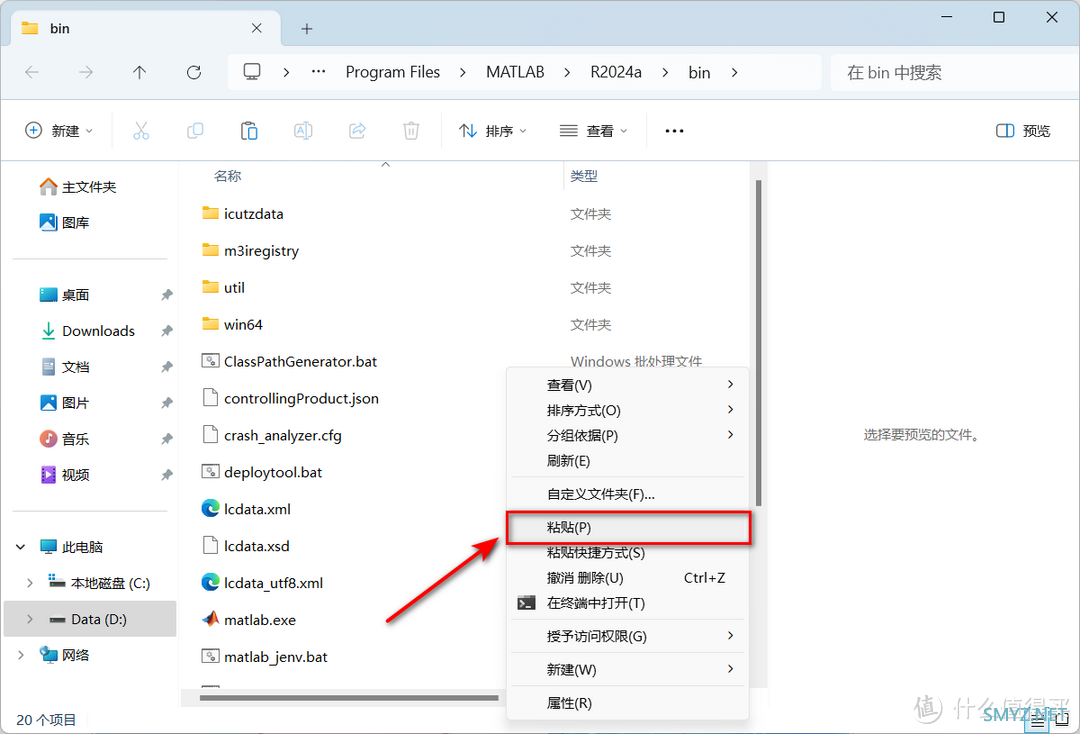Screen dimensions: 1080x734
Task: Click MATLAB in address breadcrumb
Action: 515,72
